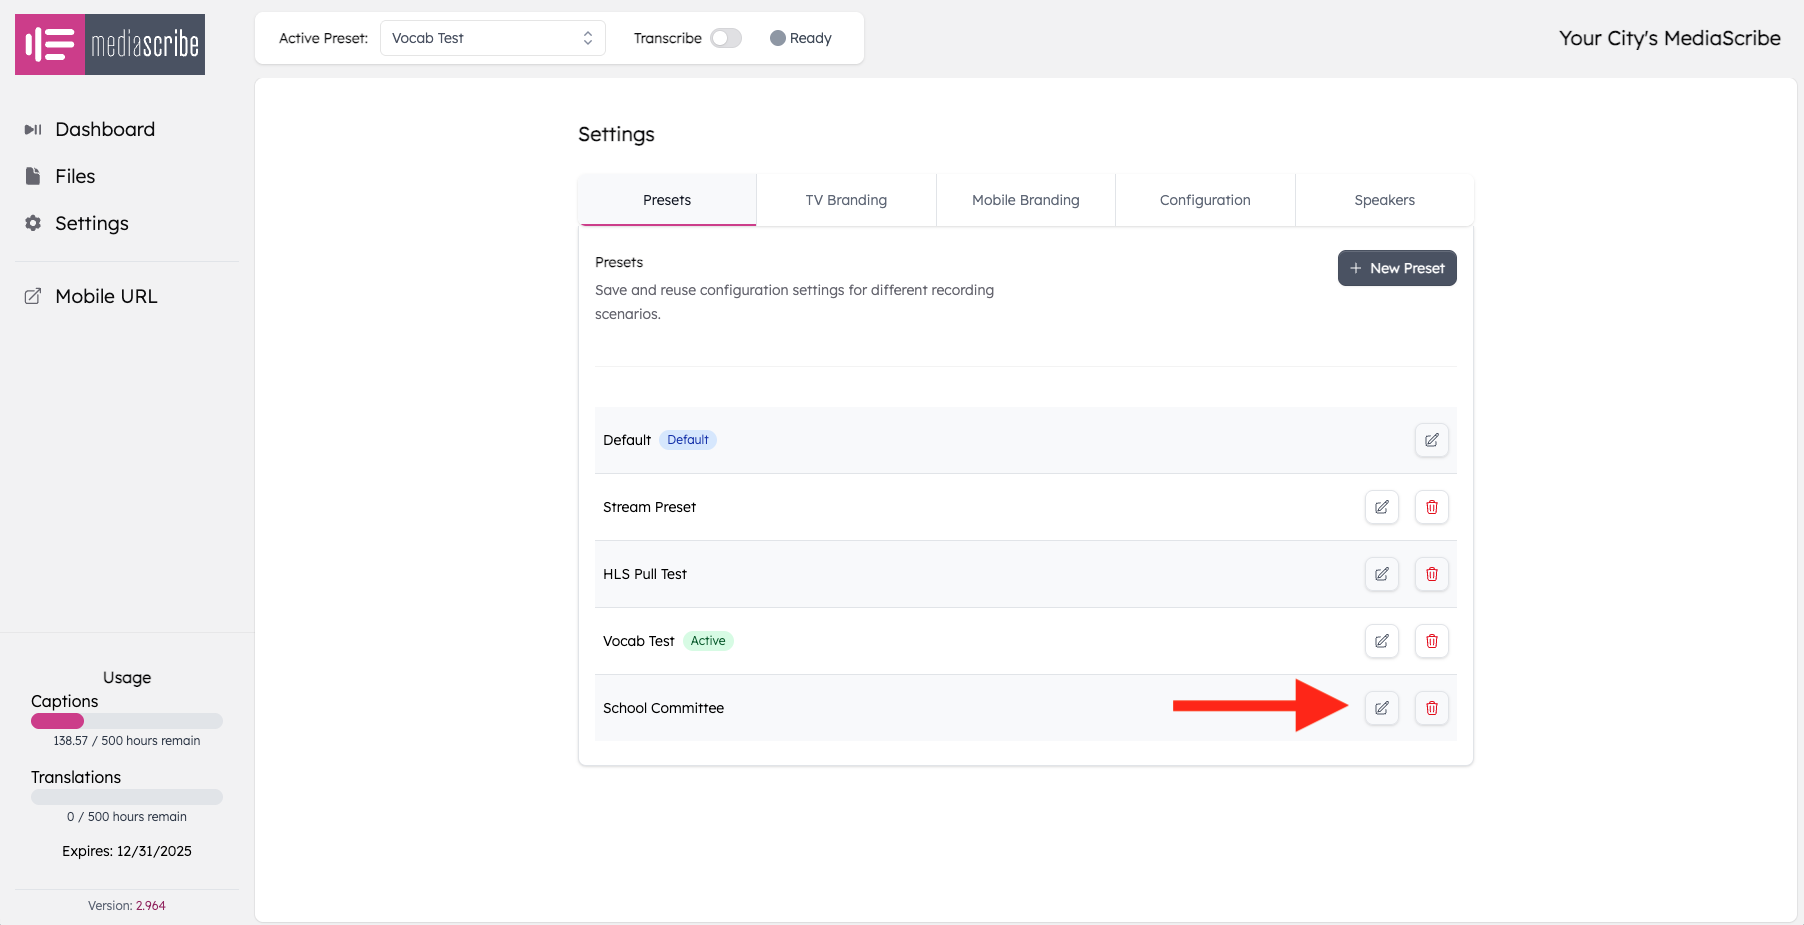Delete the Stream Preset
The height and width of the screenshot is (925, 1804).
pyautogui.click(x=1431, y=507)
